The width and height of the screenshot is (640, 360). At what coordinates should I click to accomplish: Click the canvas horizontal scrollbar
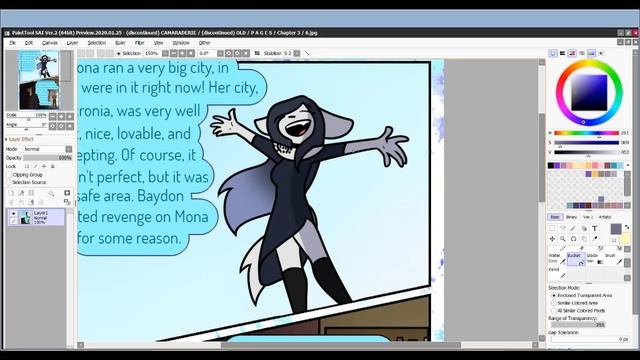click(341, 345)
